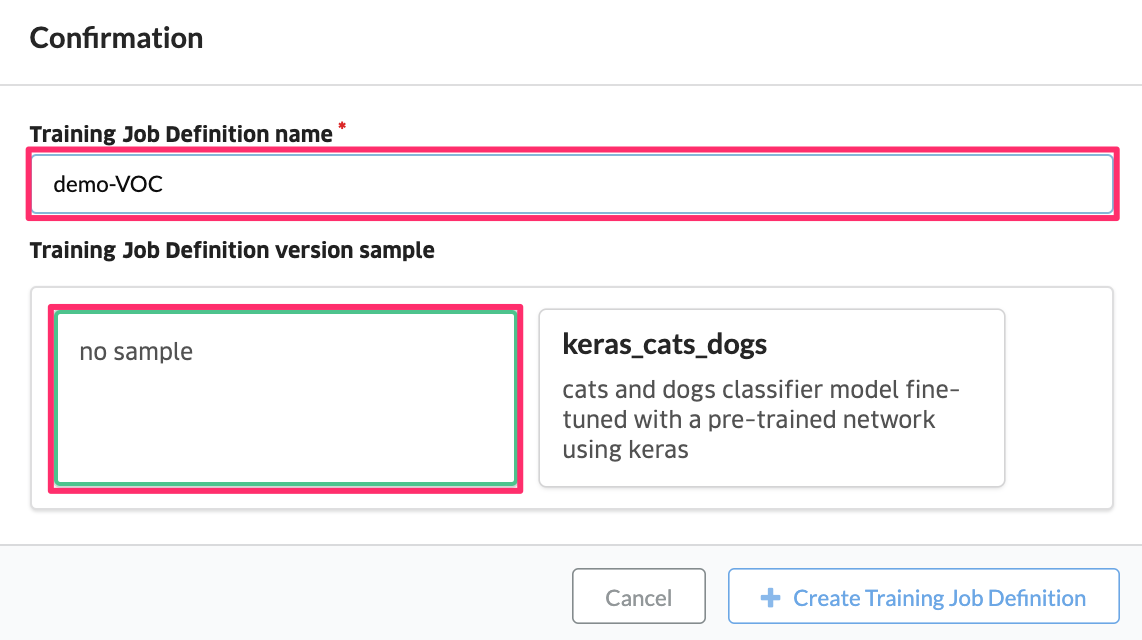The width and height of the screenshot is (1142, 640).
Task: Click the "Confirmation" dialog title
Action: click(x=117, y=38)
